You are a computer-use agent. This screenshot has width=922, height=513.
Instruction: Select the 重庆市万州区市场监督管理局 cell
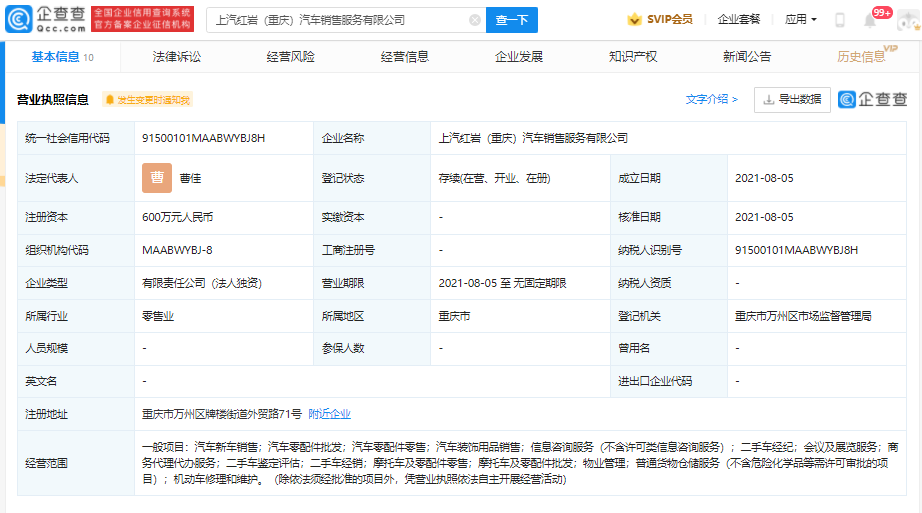coord(803,316)
